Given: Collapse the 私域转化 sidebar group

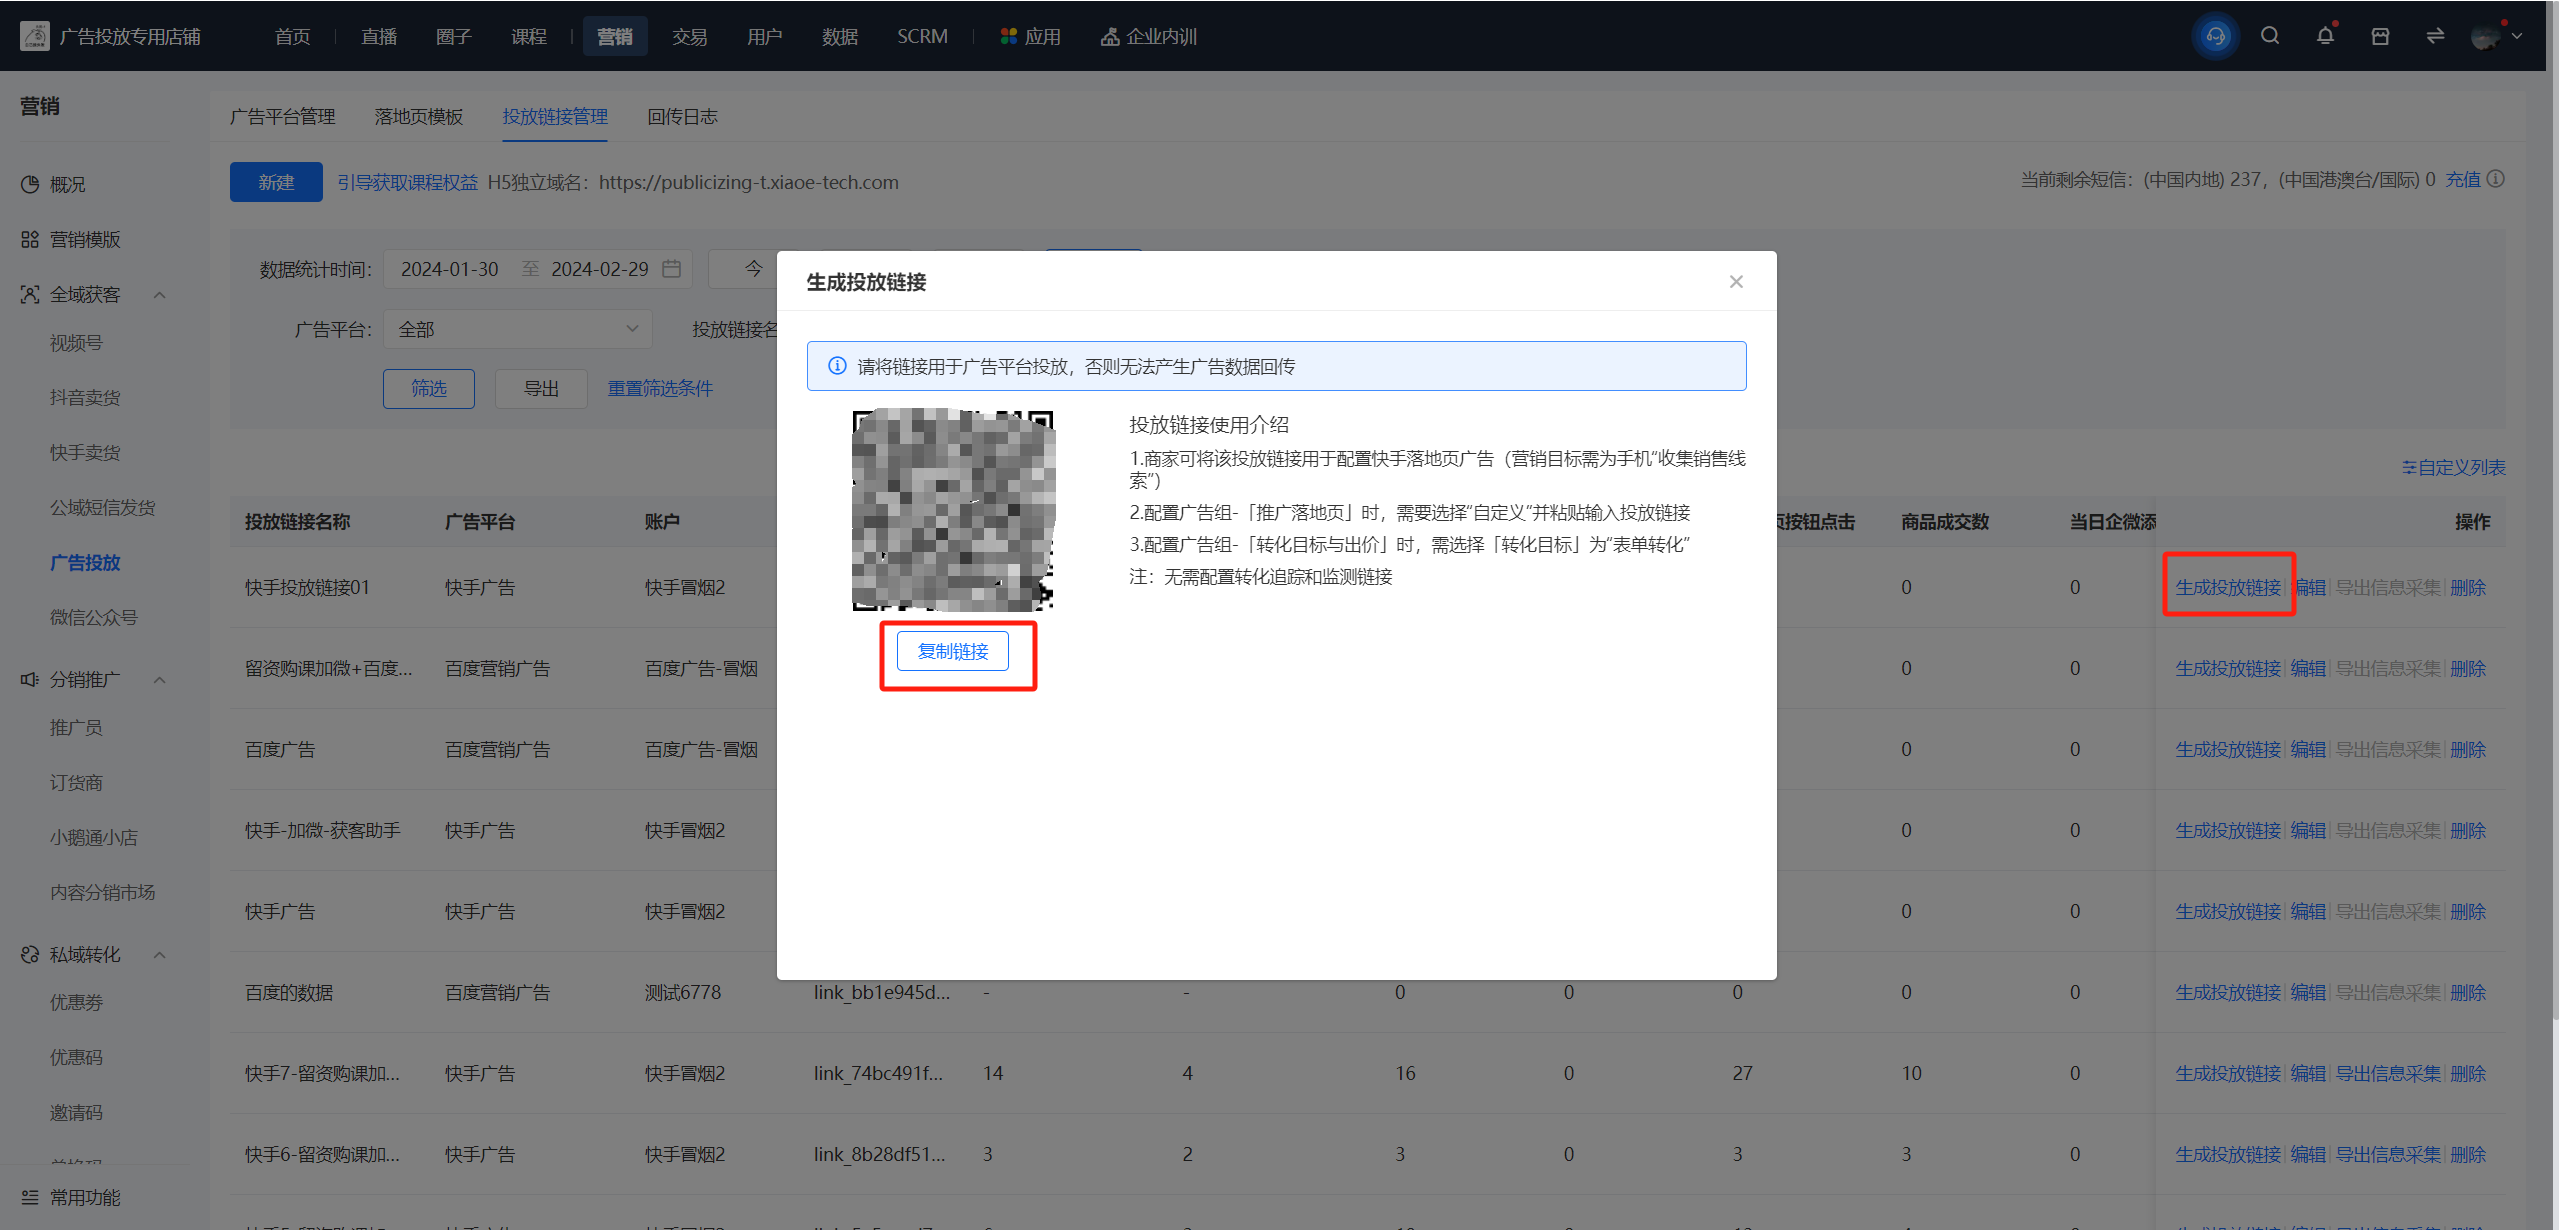Looking at the screenshot, I should point(159,955).
